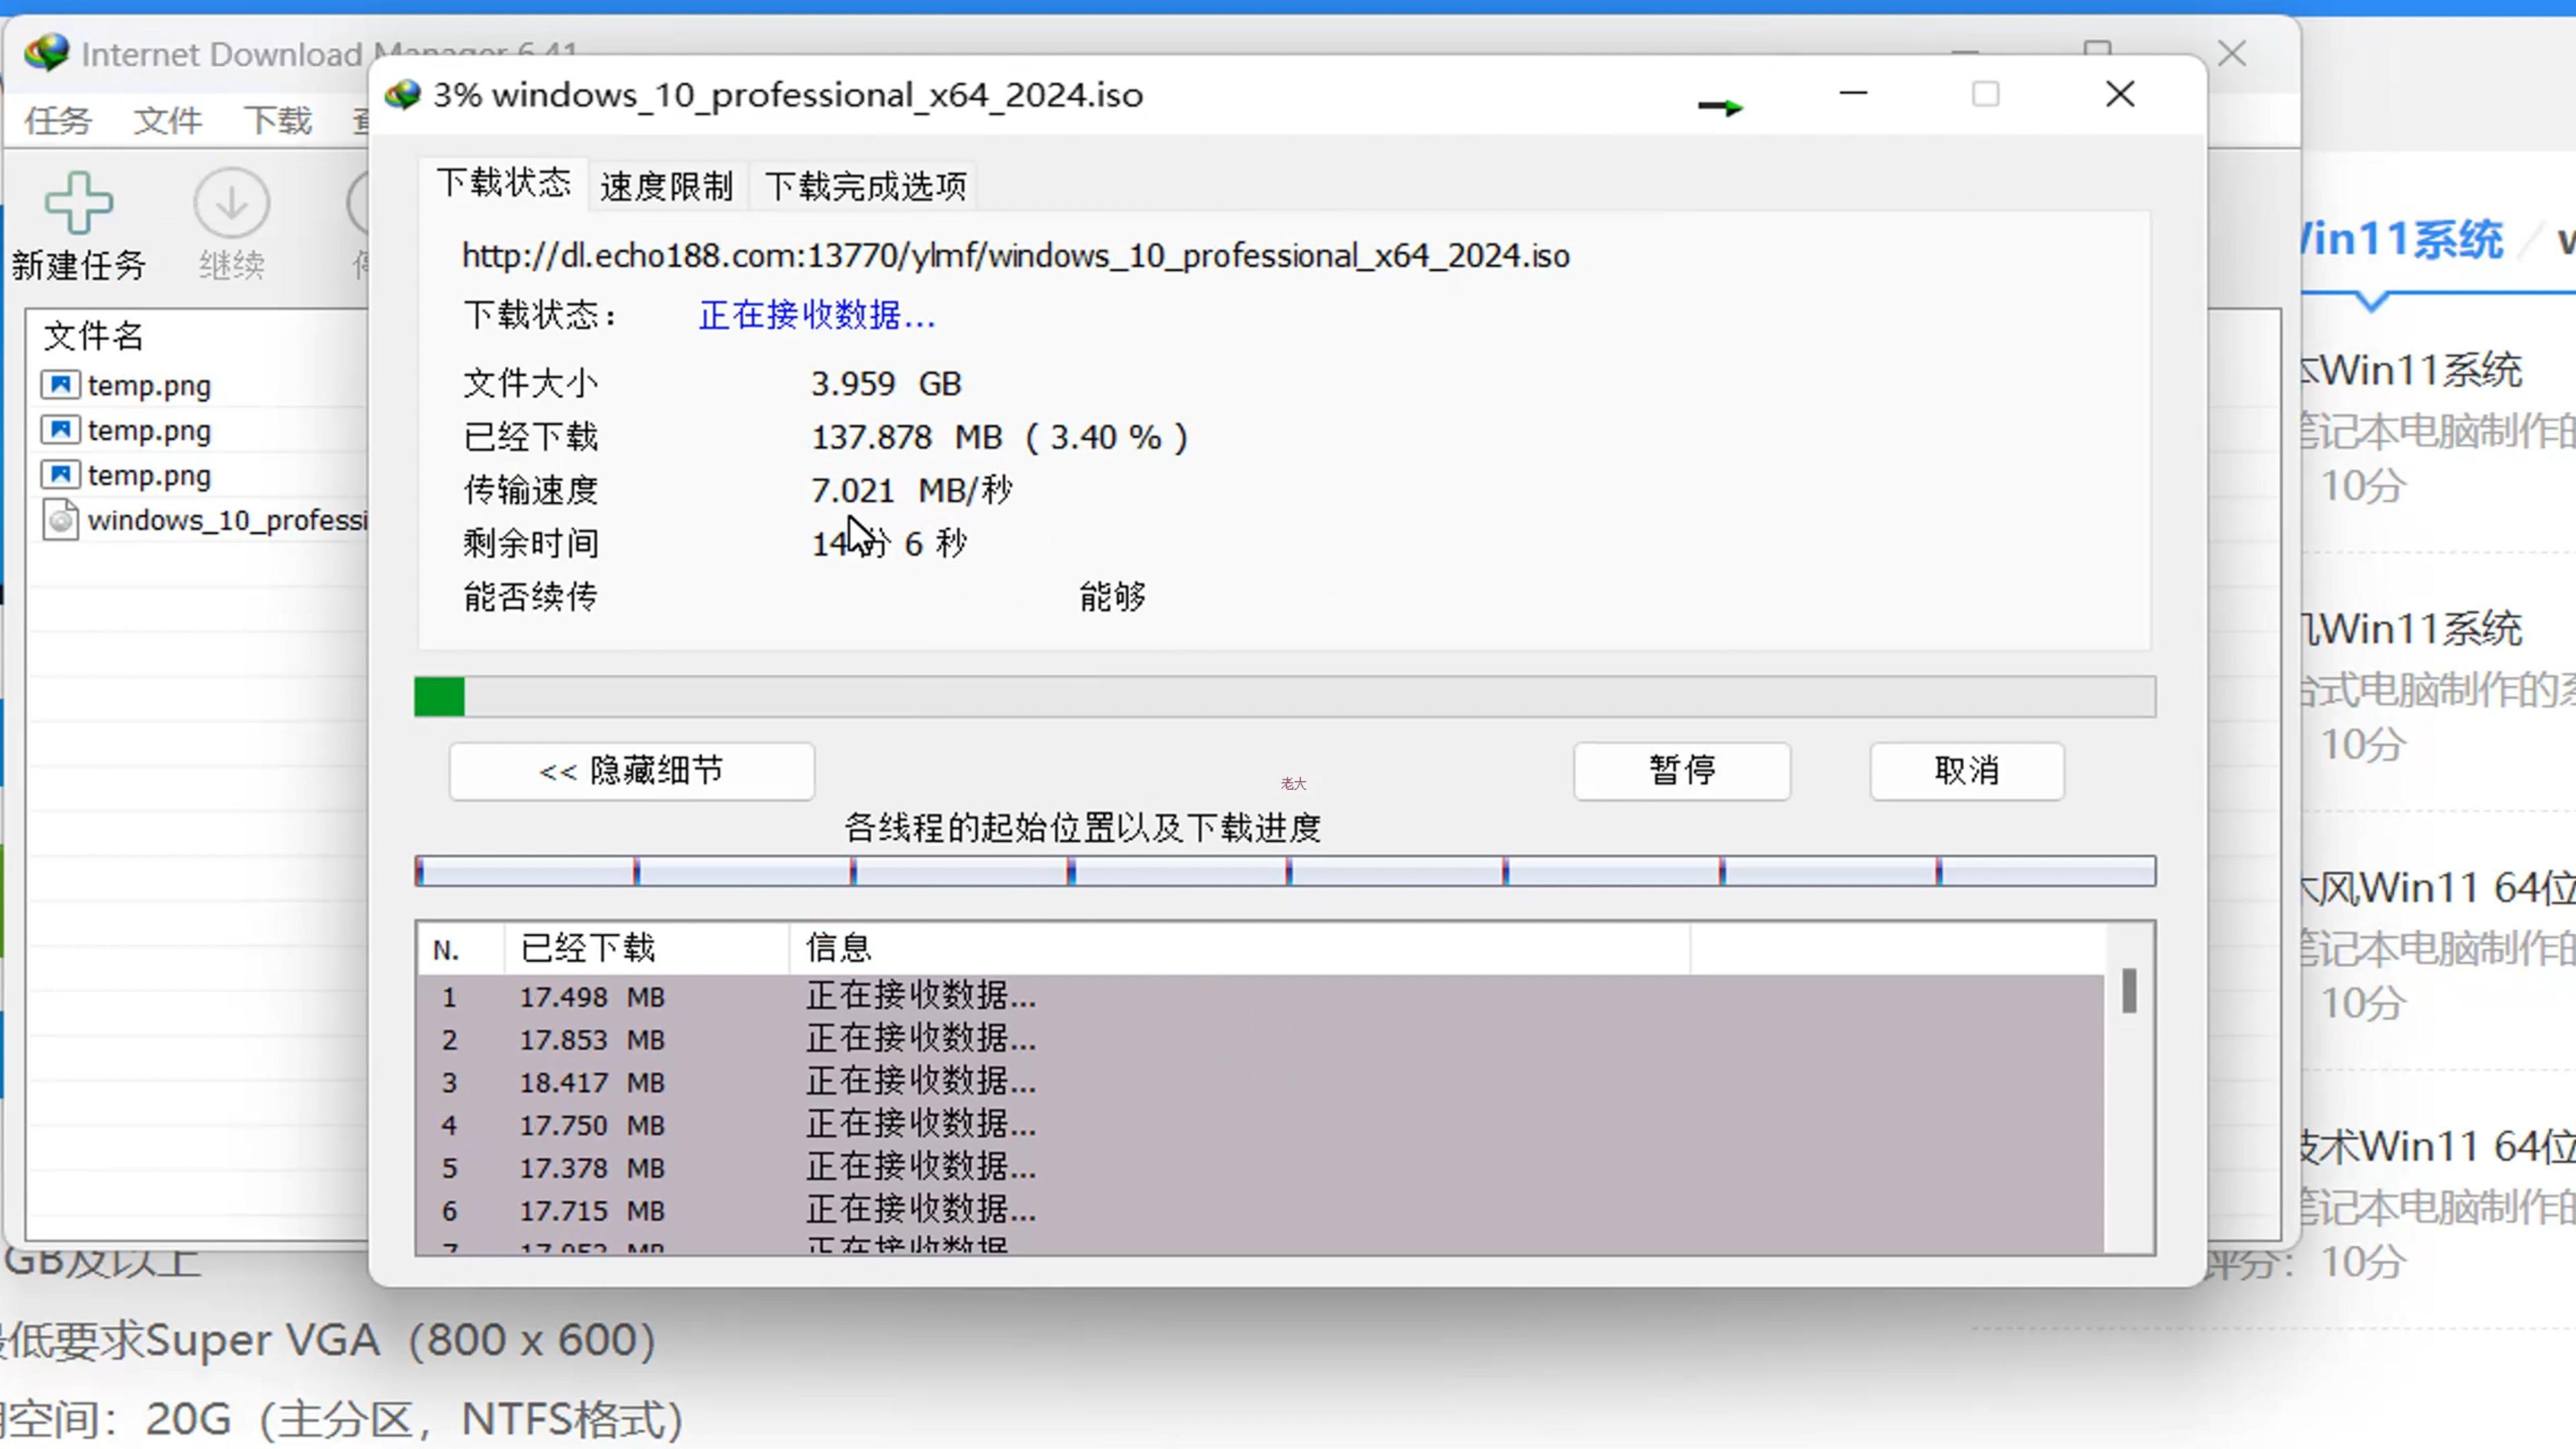This screenshot has width=2576, height=1449.
Task: Click the Resume (继续) download arrow icon
Action: (x=232, y=203)
